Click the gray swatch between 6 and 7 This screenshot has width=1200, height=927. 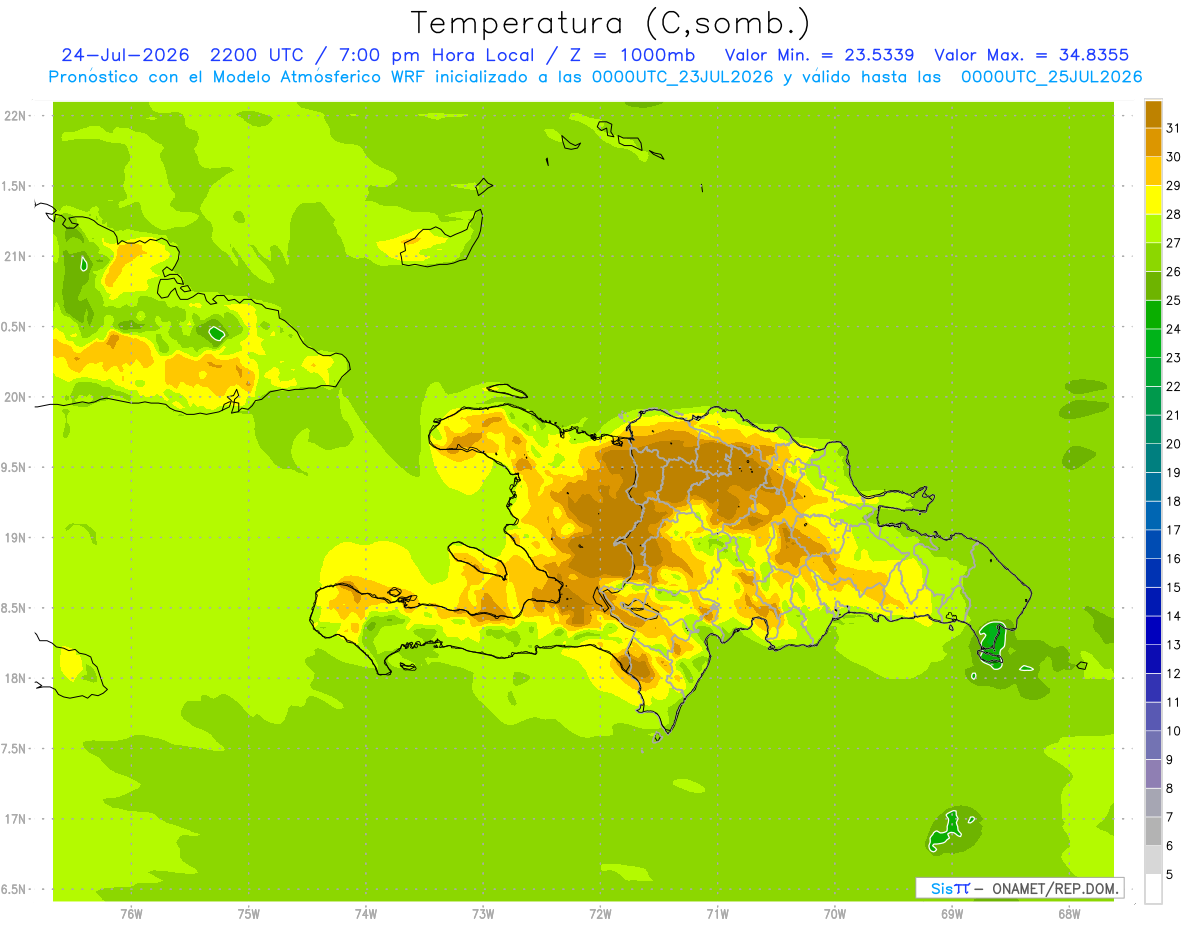(1153, 831)
